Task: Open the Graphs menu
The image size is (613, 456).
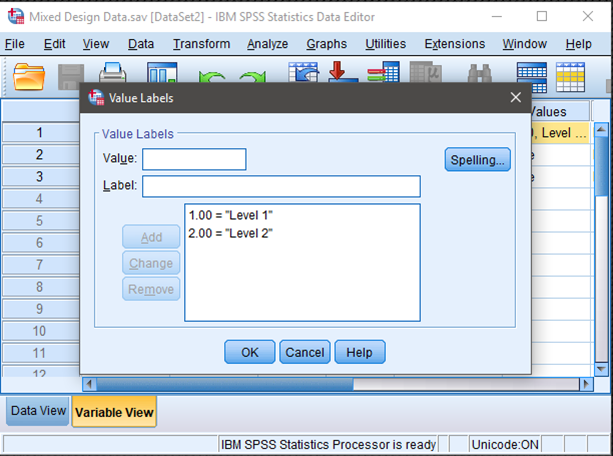Action: click(x=326, y=44)
